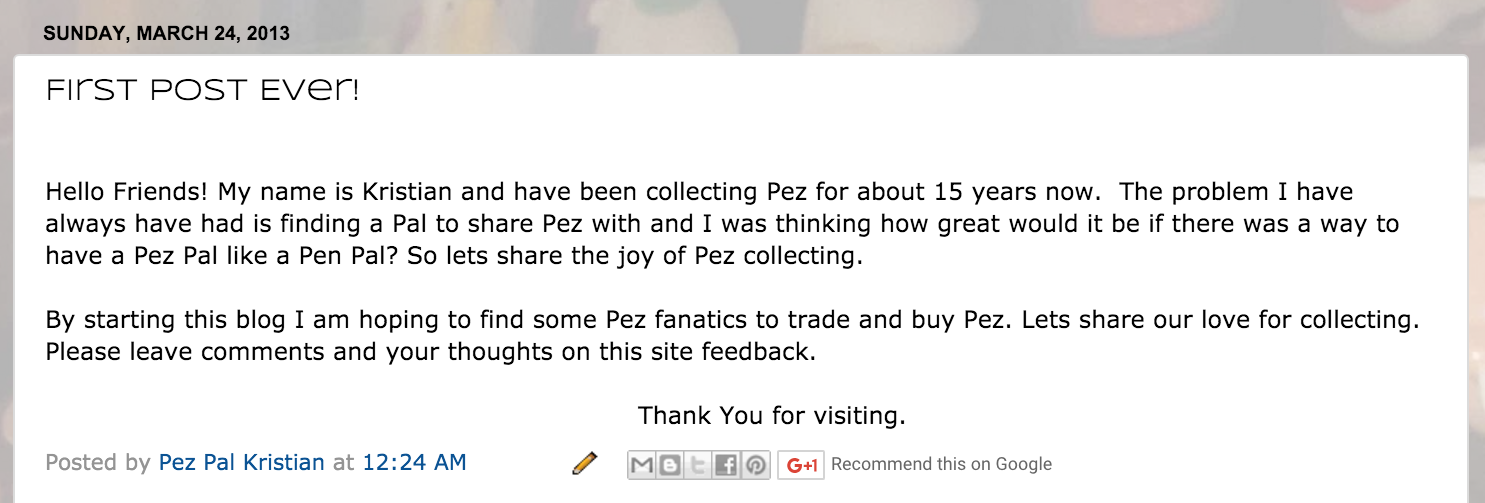Click the word 'at' before the timestamp
The width and height of the screenshot is (1485, 503).
pyautogui.click(x=343, y=462)
